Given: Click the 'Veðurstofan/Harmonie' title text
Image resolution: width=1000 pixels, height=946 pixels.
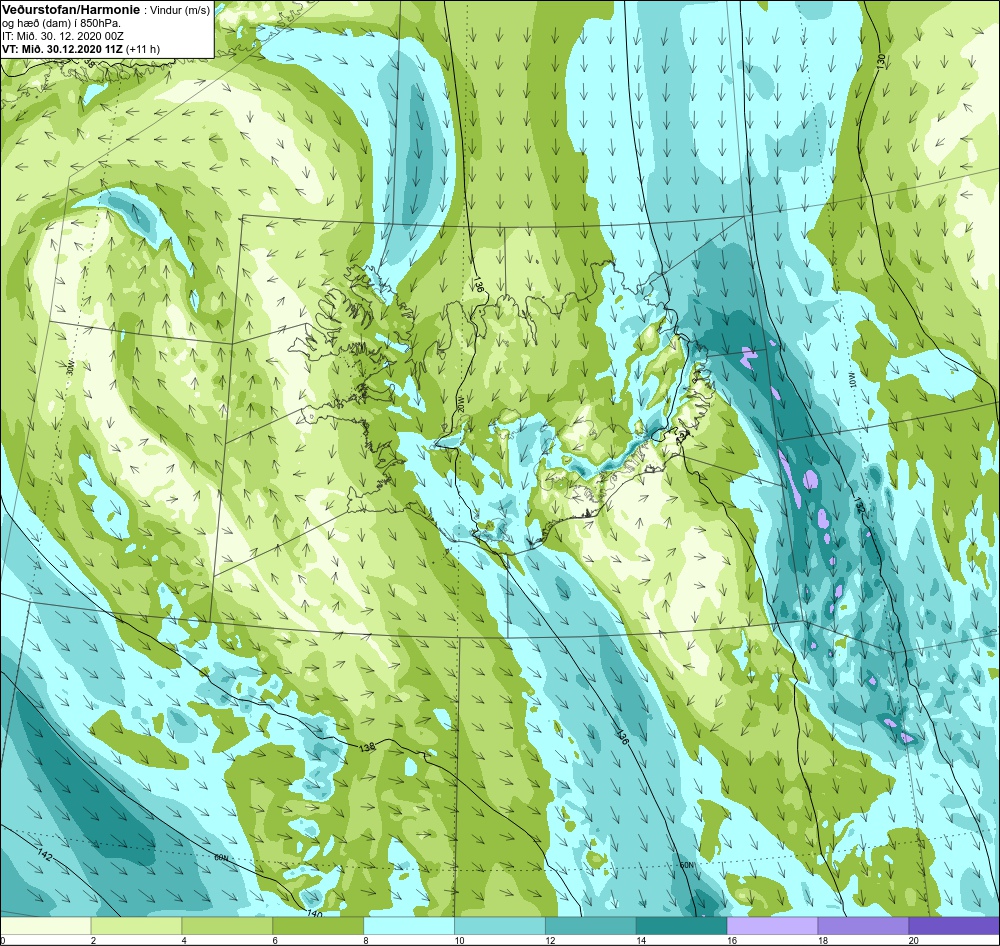Looking at the screenshot, I should tap(69, 11).
